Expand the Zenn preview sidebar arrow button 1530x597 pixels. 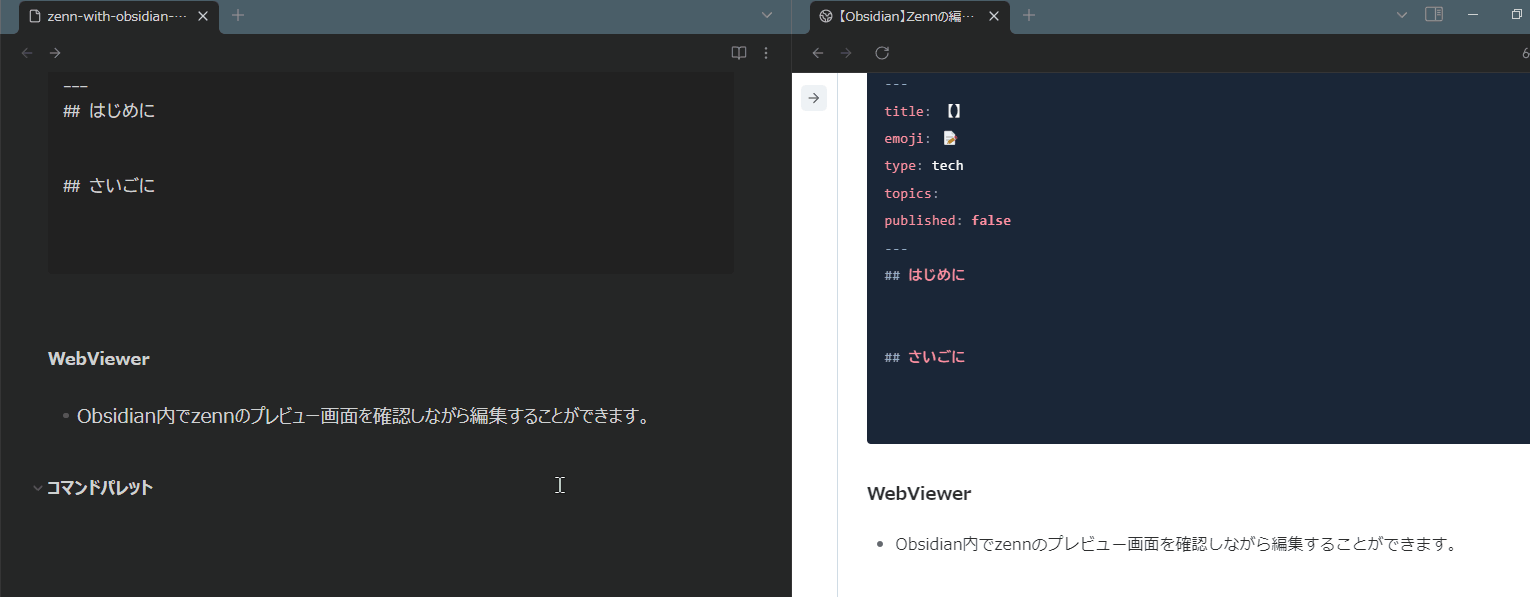(814, 98)
